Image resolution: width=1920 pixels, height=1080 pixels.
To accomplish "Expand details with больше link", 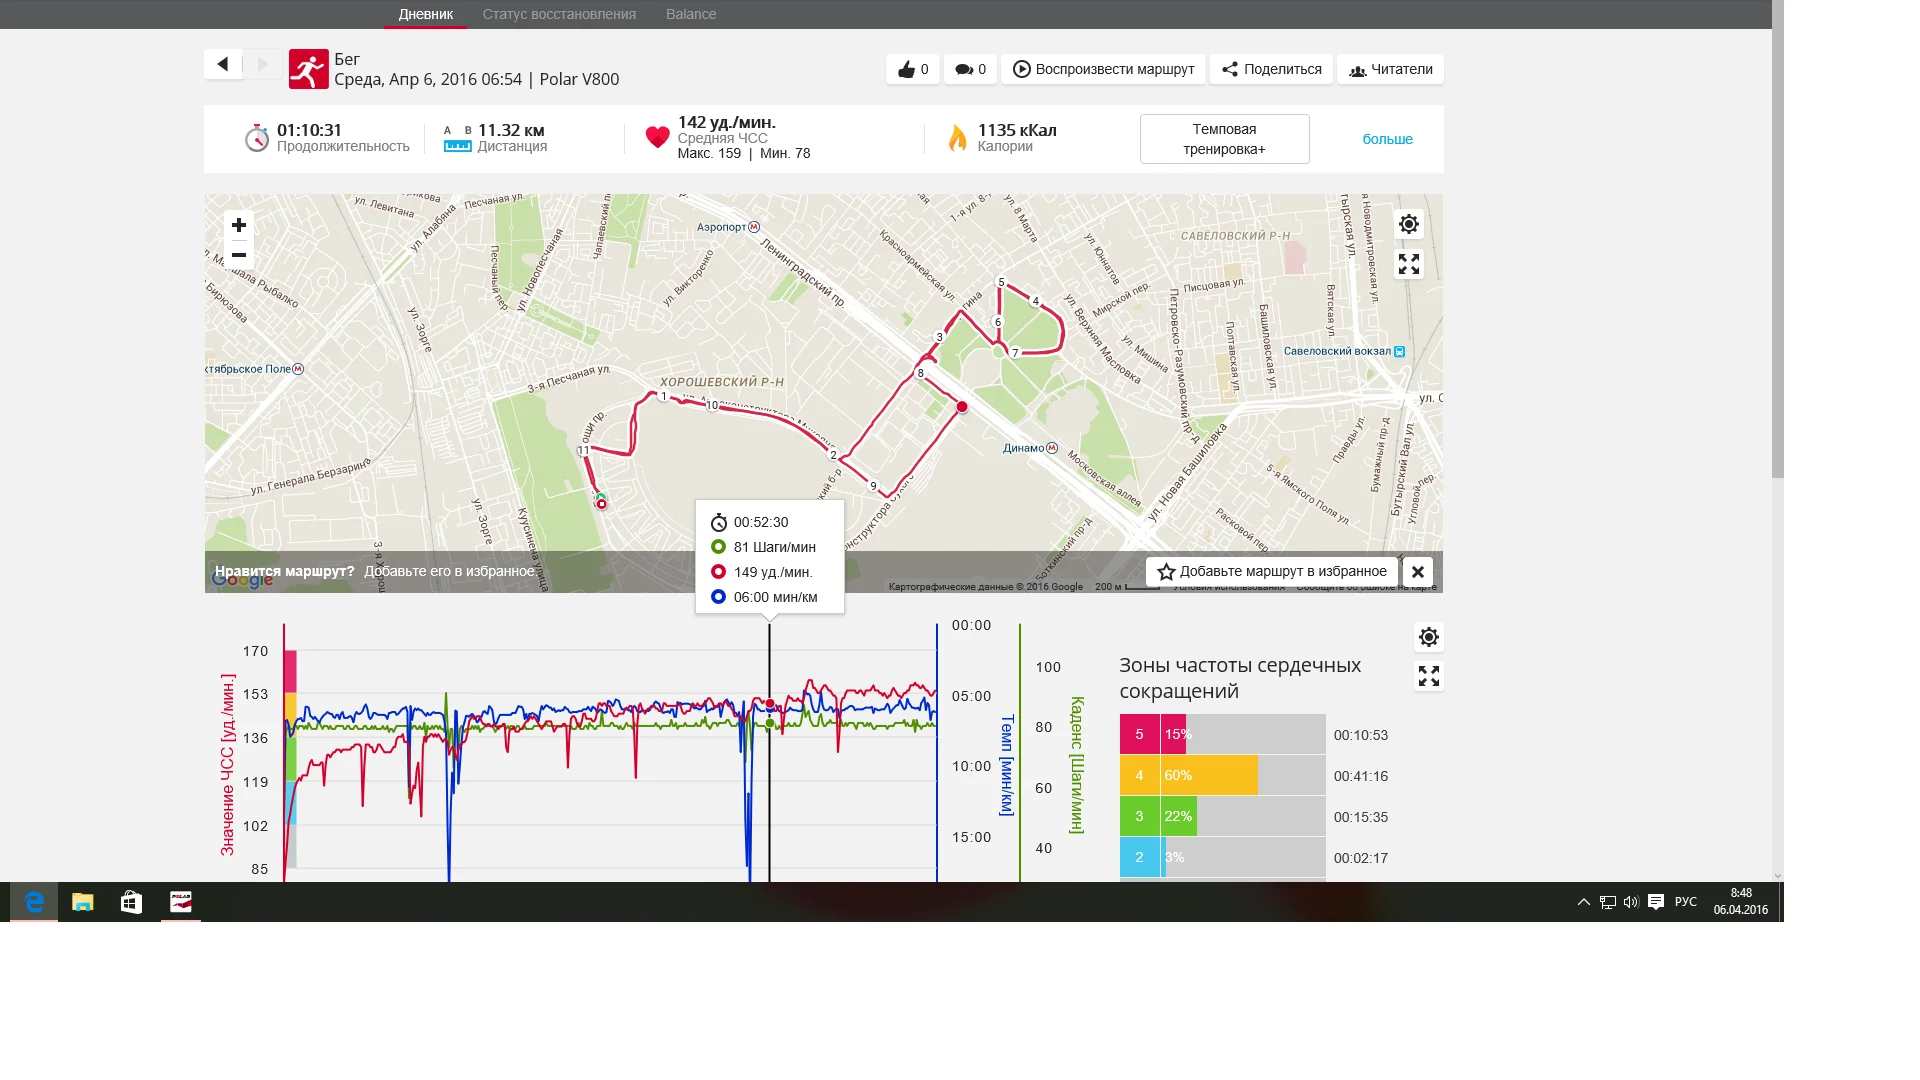I will (x=1387, y=139).
